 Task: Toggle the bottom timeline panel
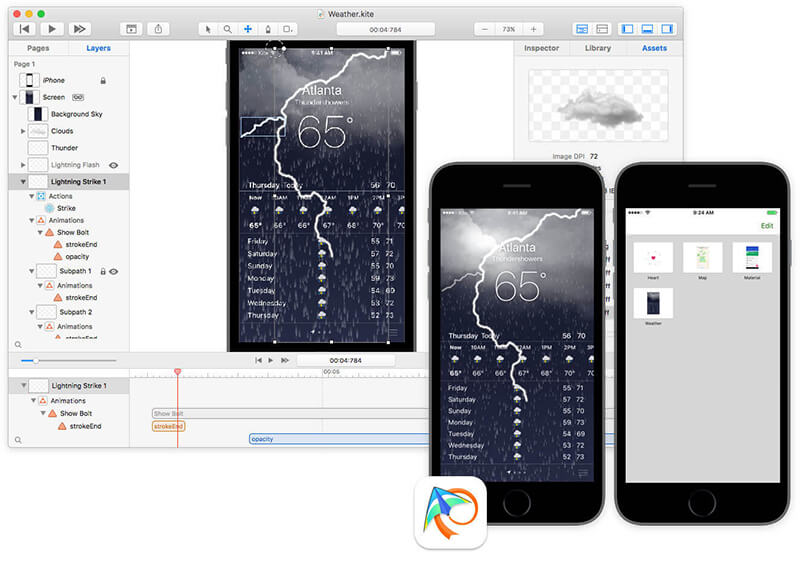(x=647, y=29)
